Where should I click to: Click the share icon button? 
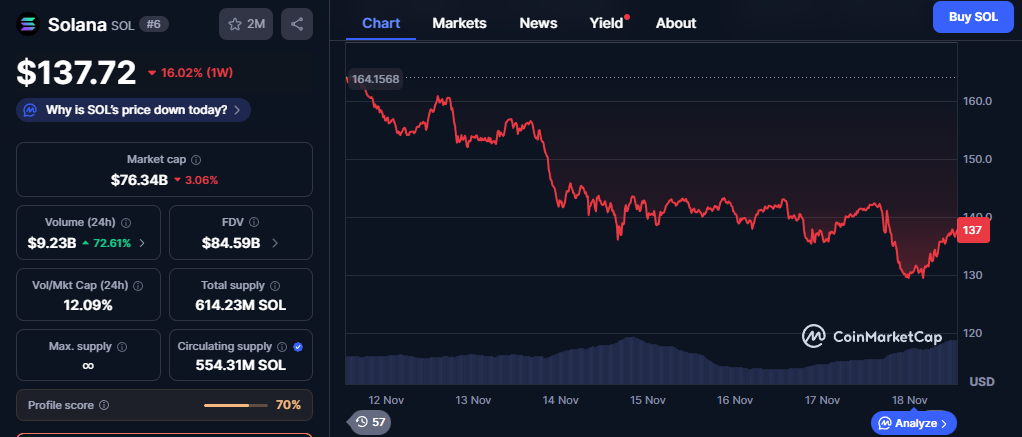pyautogui.click(x=297, y=24)
